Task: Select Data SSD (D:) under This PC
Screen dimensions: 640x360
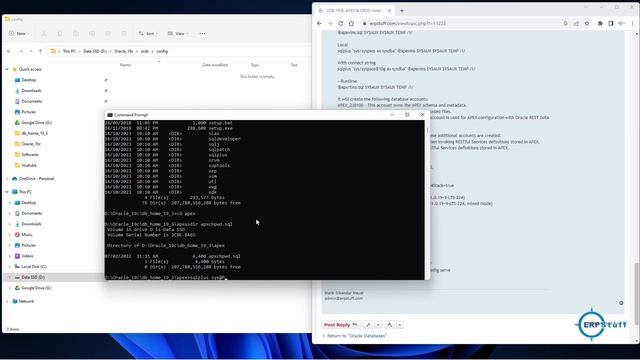Action: pos(33,277)
